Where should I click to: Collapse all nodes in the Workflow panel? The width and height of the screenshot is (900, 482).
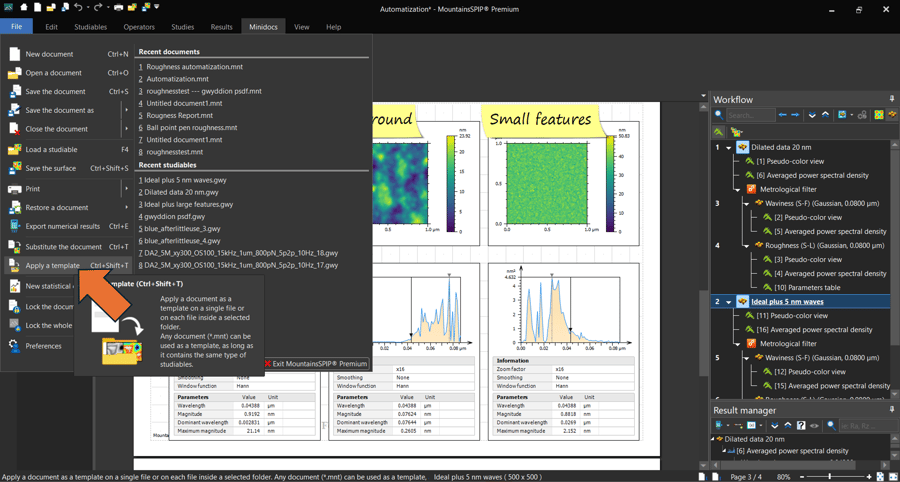point(825,115)
